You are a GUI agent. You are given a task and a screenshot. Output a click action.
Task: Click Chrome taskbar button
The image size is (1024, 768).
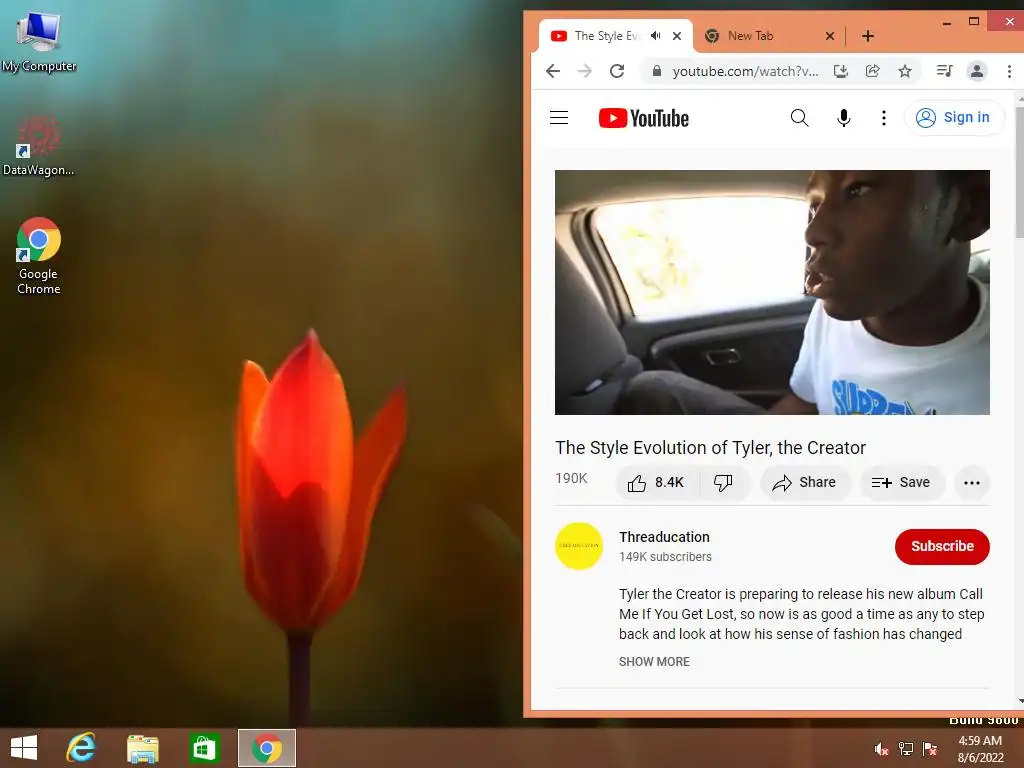click(x=267, y=748)
